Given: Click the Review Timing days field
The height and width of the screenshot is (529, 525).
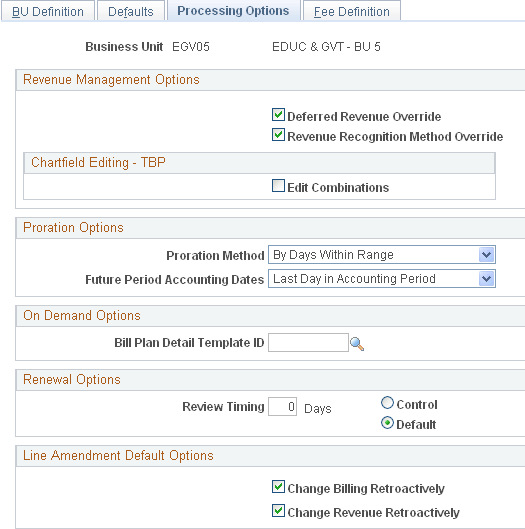Looking at the screenshot, I should coord(282,407).
